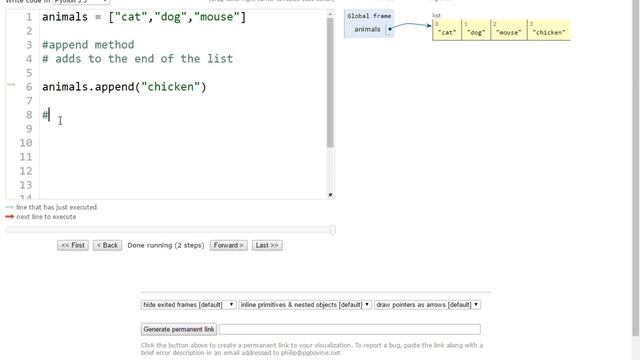Click the animals variable in Global frame

(367, 29)
